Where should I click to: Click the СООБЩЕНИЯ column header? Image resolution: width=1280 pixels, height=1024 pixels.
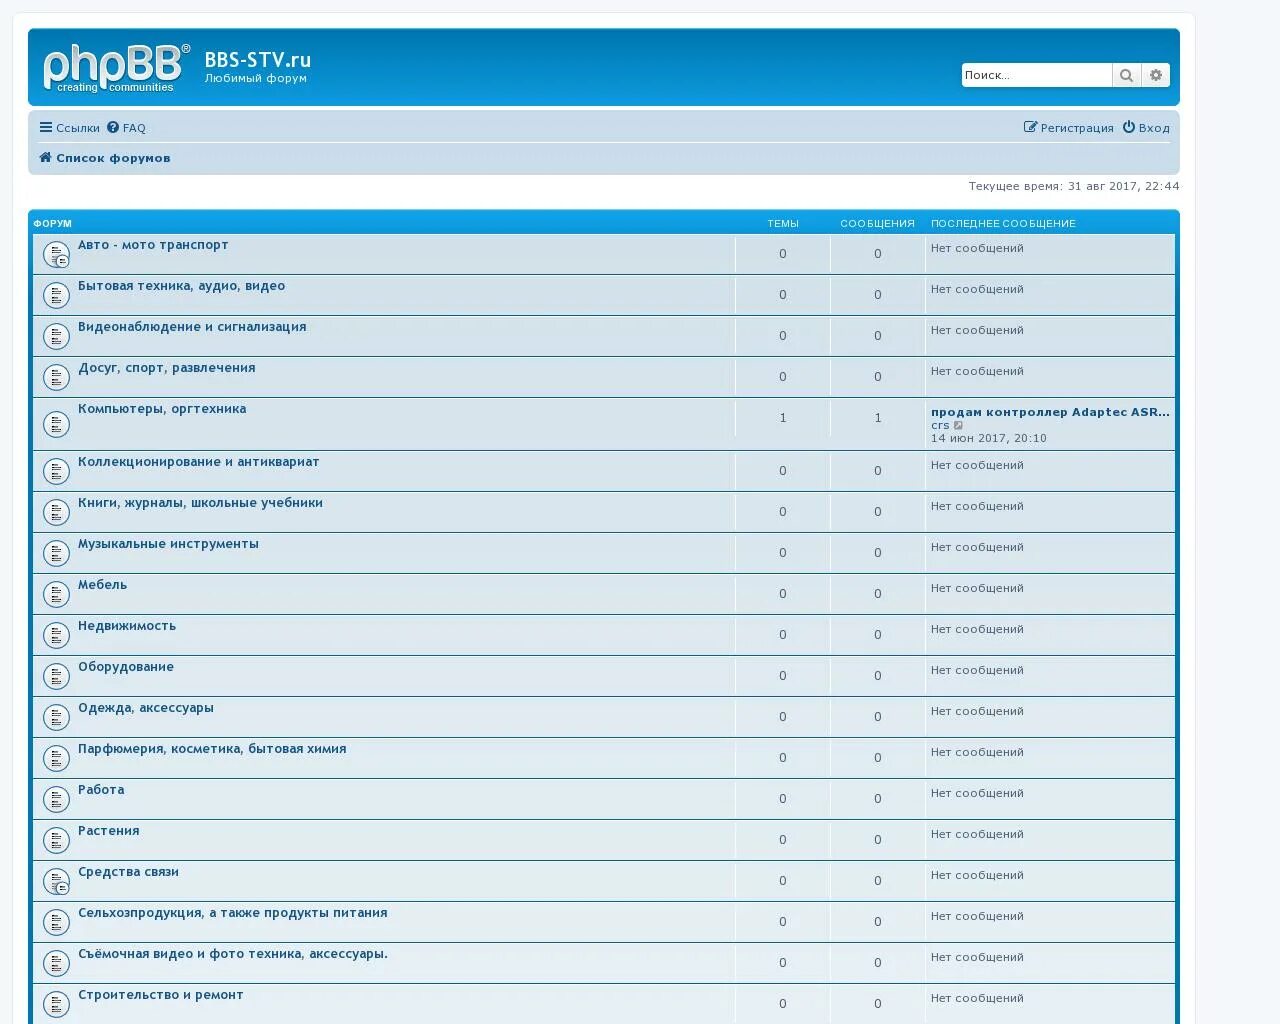point(878,224)
